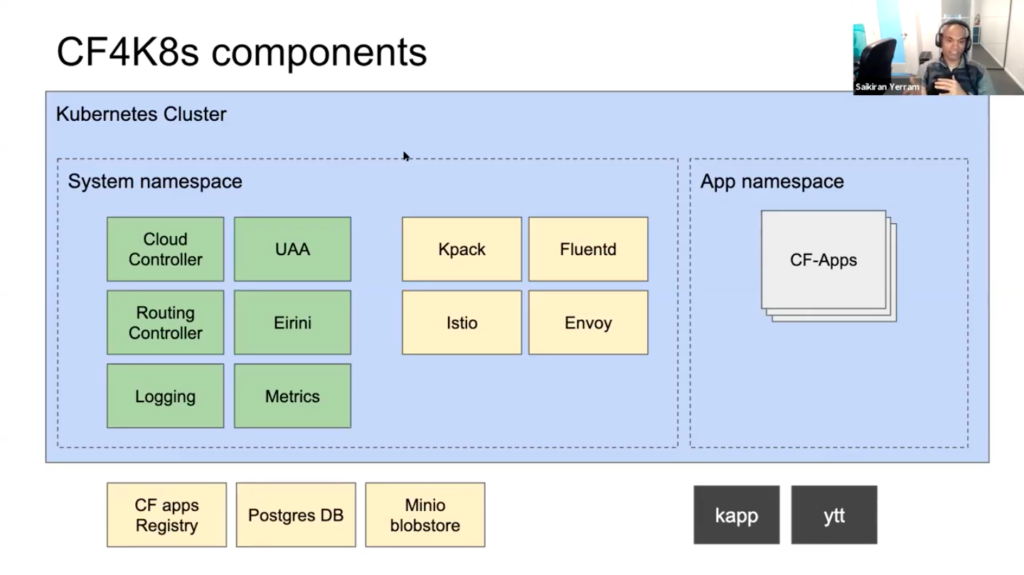This screenshot has width=1024, height=575.
Task: Click the 'Kubernetes Cluster' label
Action: coord(141,114)
